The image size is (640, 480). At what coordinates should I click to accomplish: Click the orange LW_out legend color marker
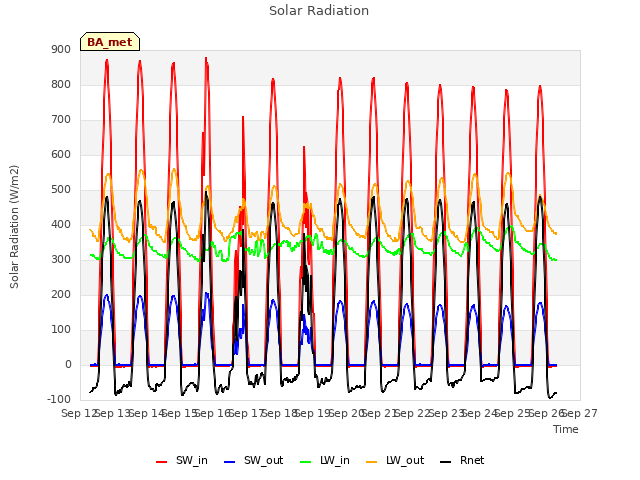371,462
